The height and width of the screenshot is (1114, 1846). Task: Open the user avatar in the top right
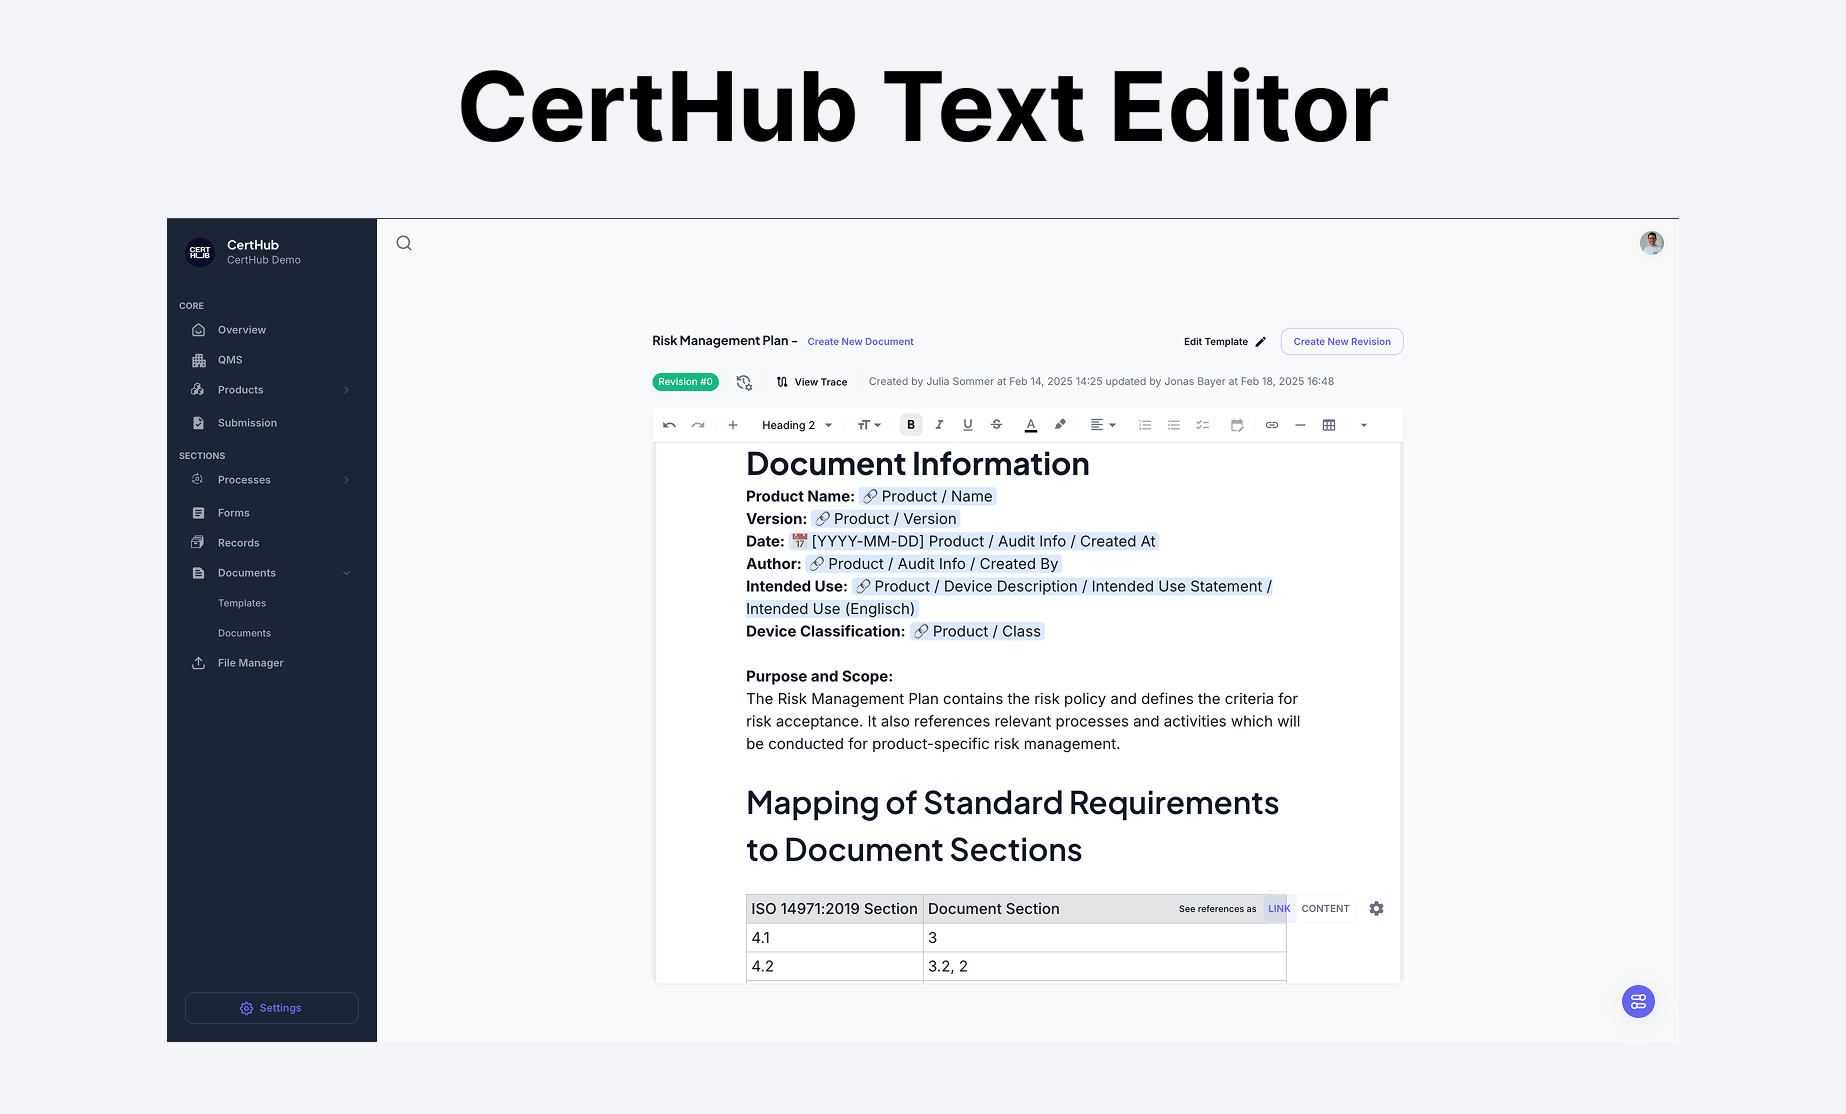click(x=1651, y=242)
